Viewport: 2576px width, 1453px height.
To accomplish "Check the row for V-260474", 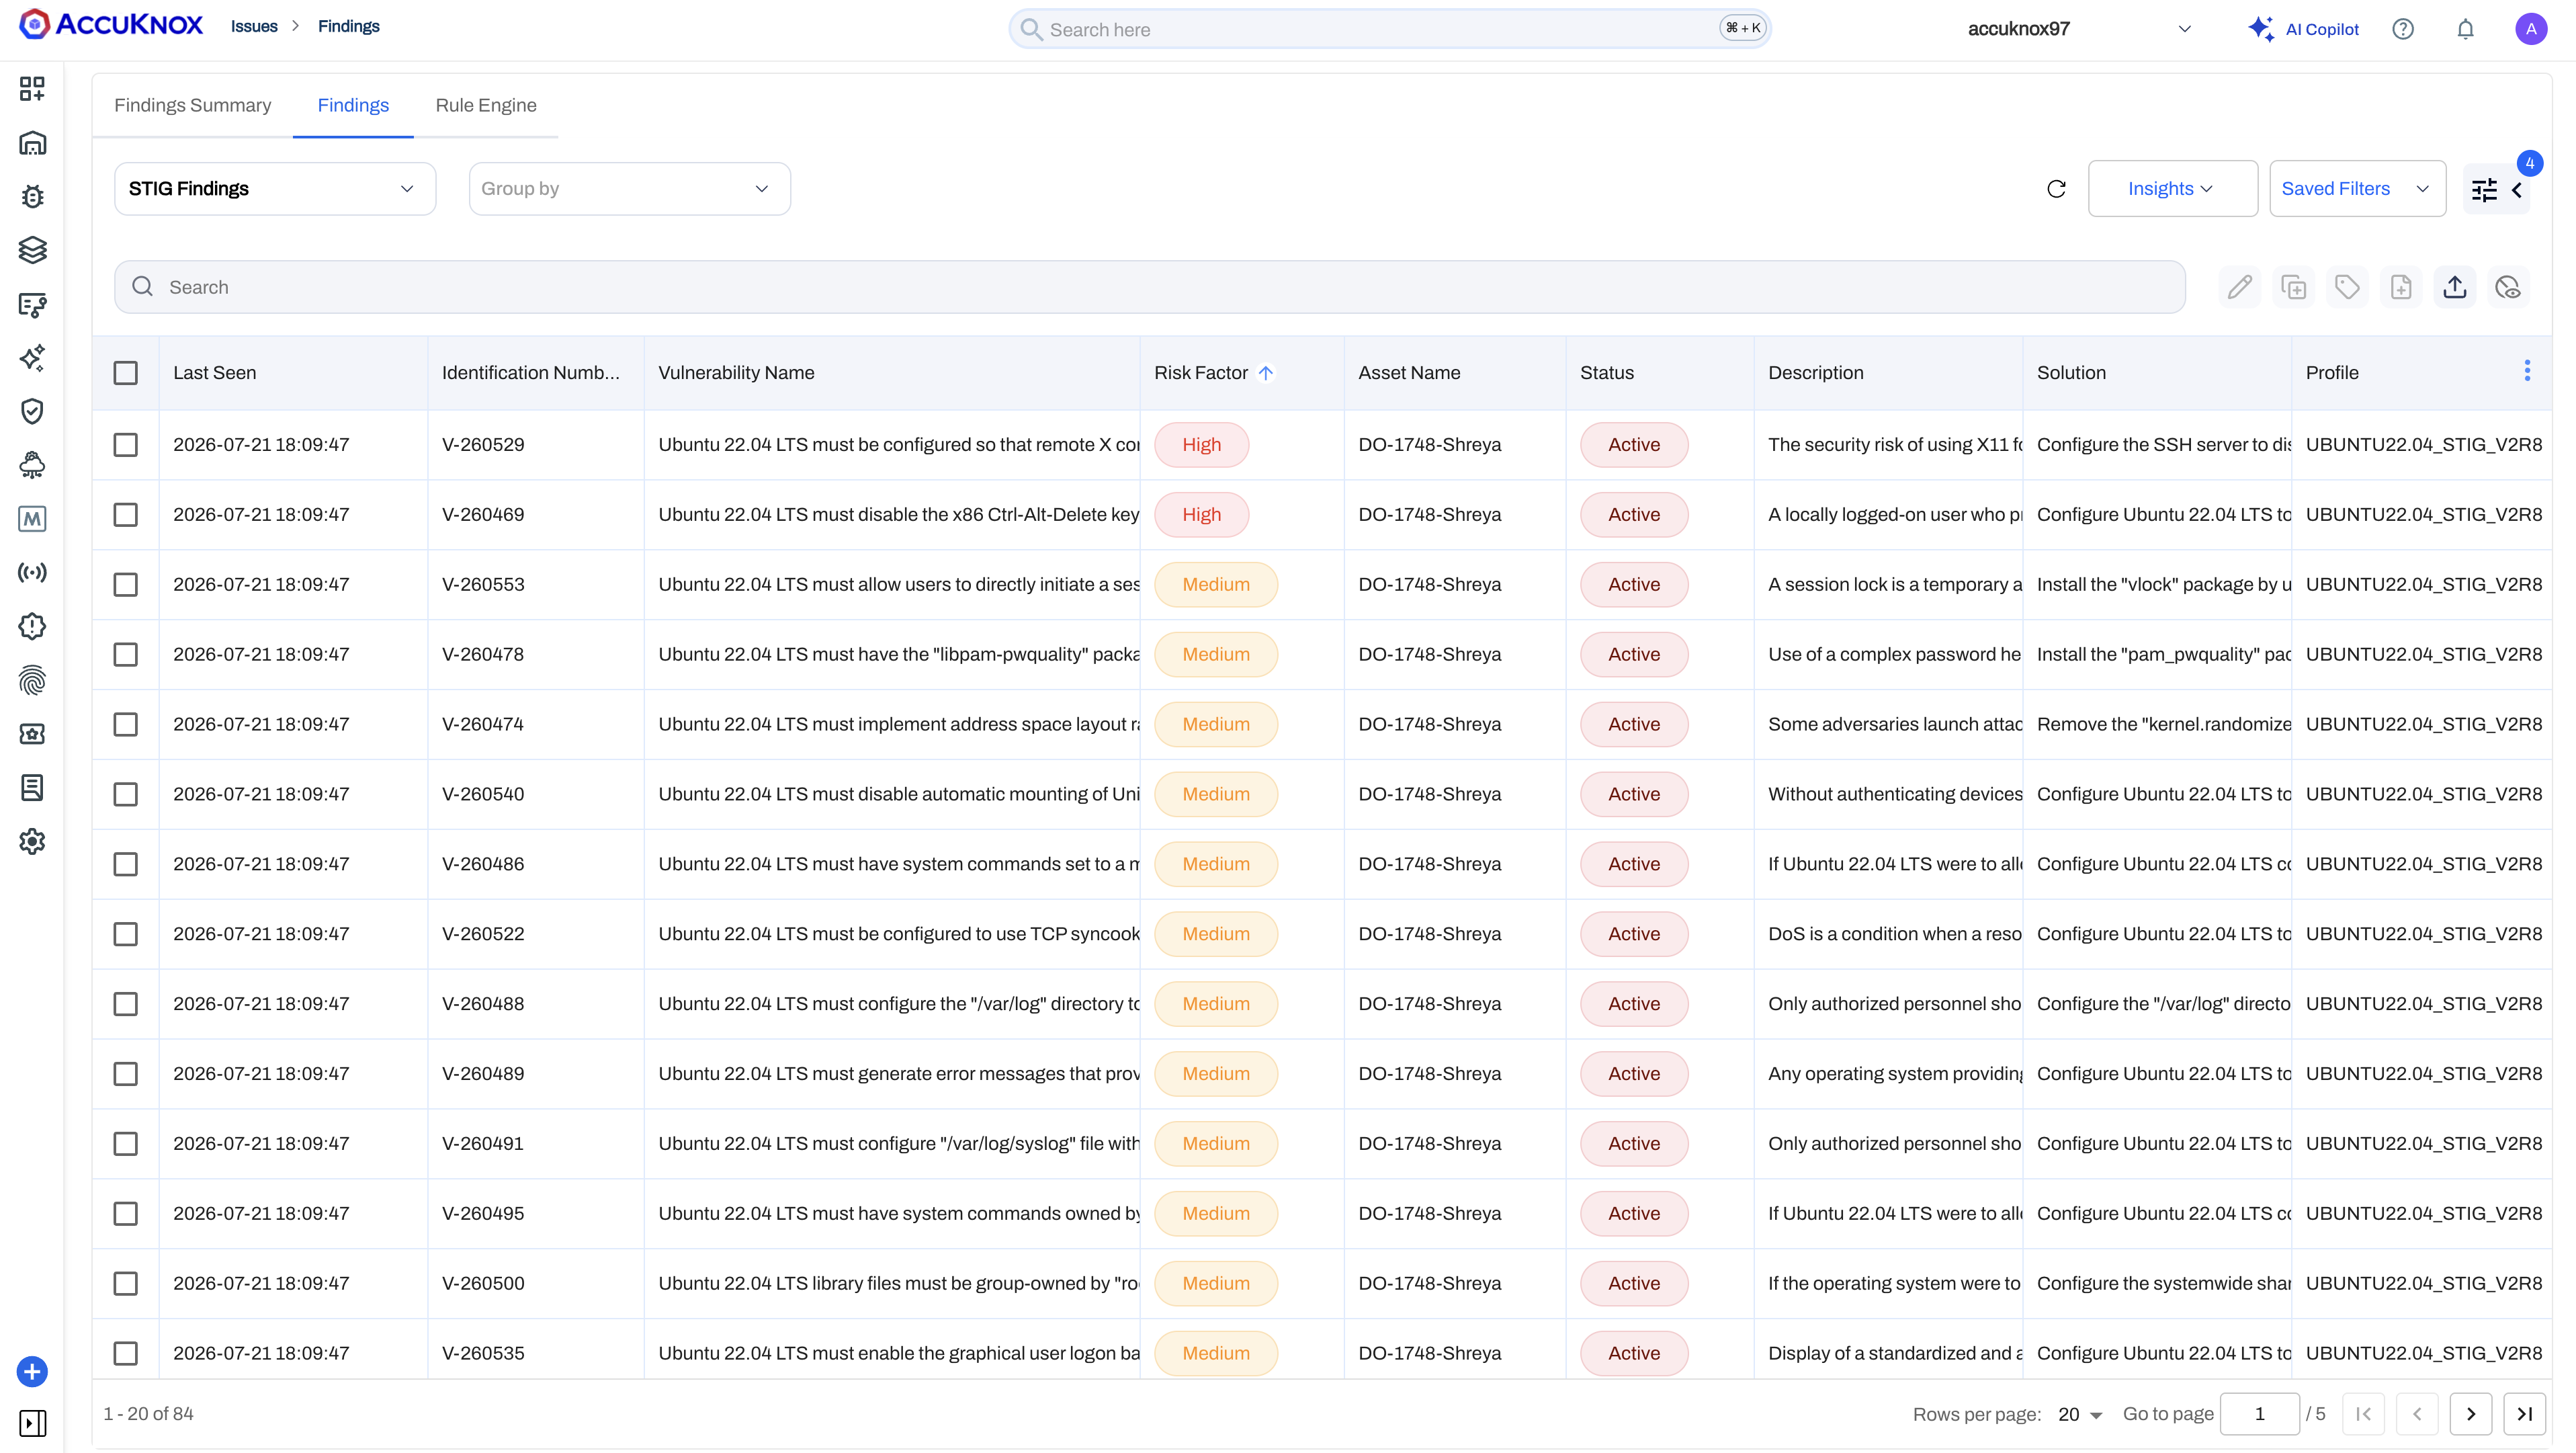I will tap(125, 724).
